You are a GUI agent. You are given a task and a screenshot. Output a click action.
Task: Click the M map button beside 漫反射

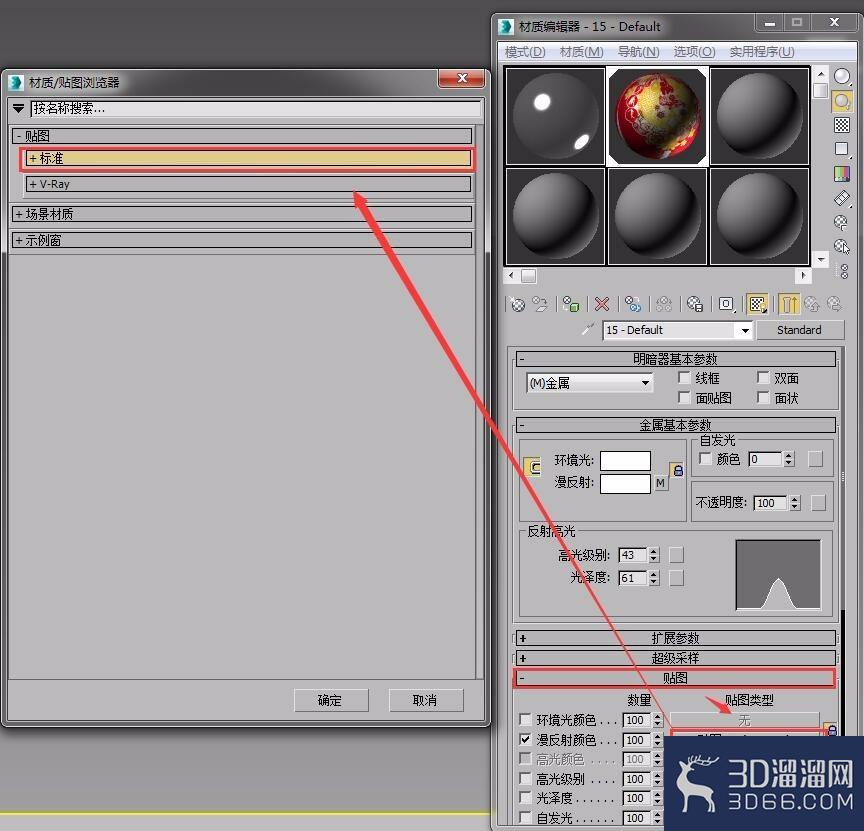661,483
